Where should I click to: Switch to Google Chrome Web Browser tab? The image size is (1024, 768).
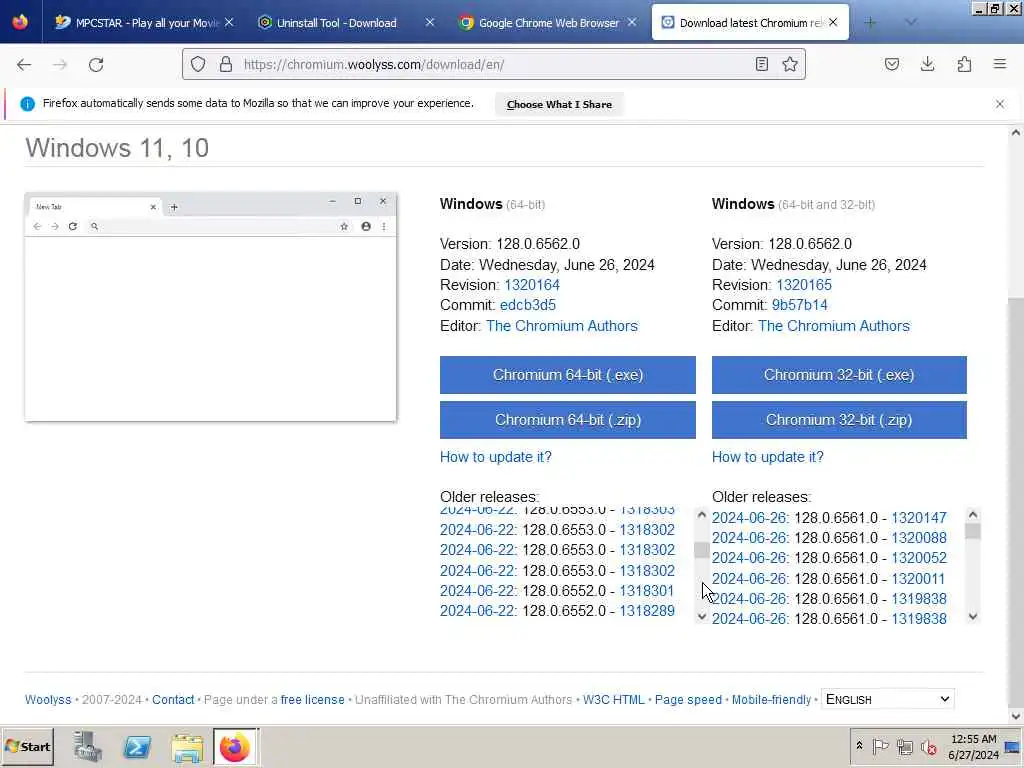tap(549, 23)
